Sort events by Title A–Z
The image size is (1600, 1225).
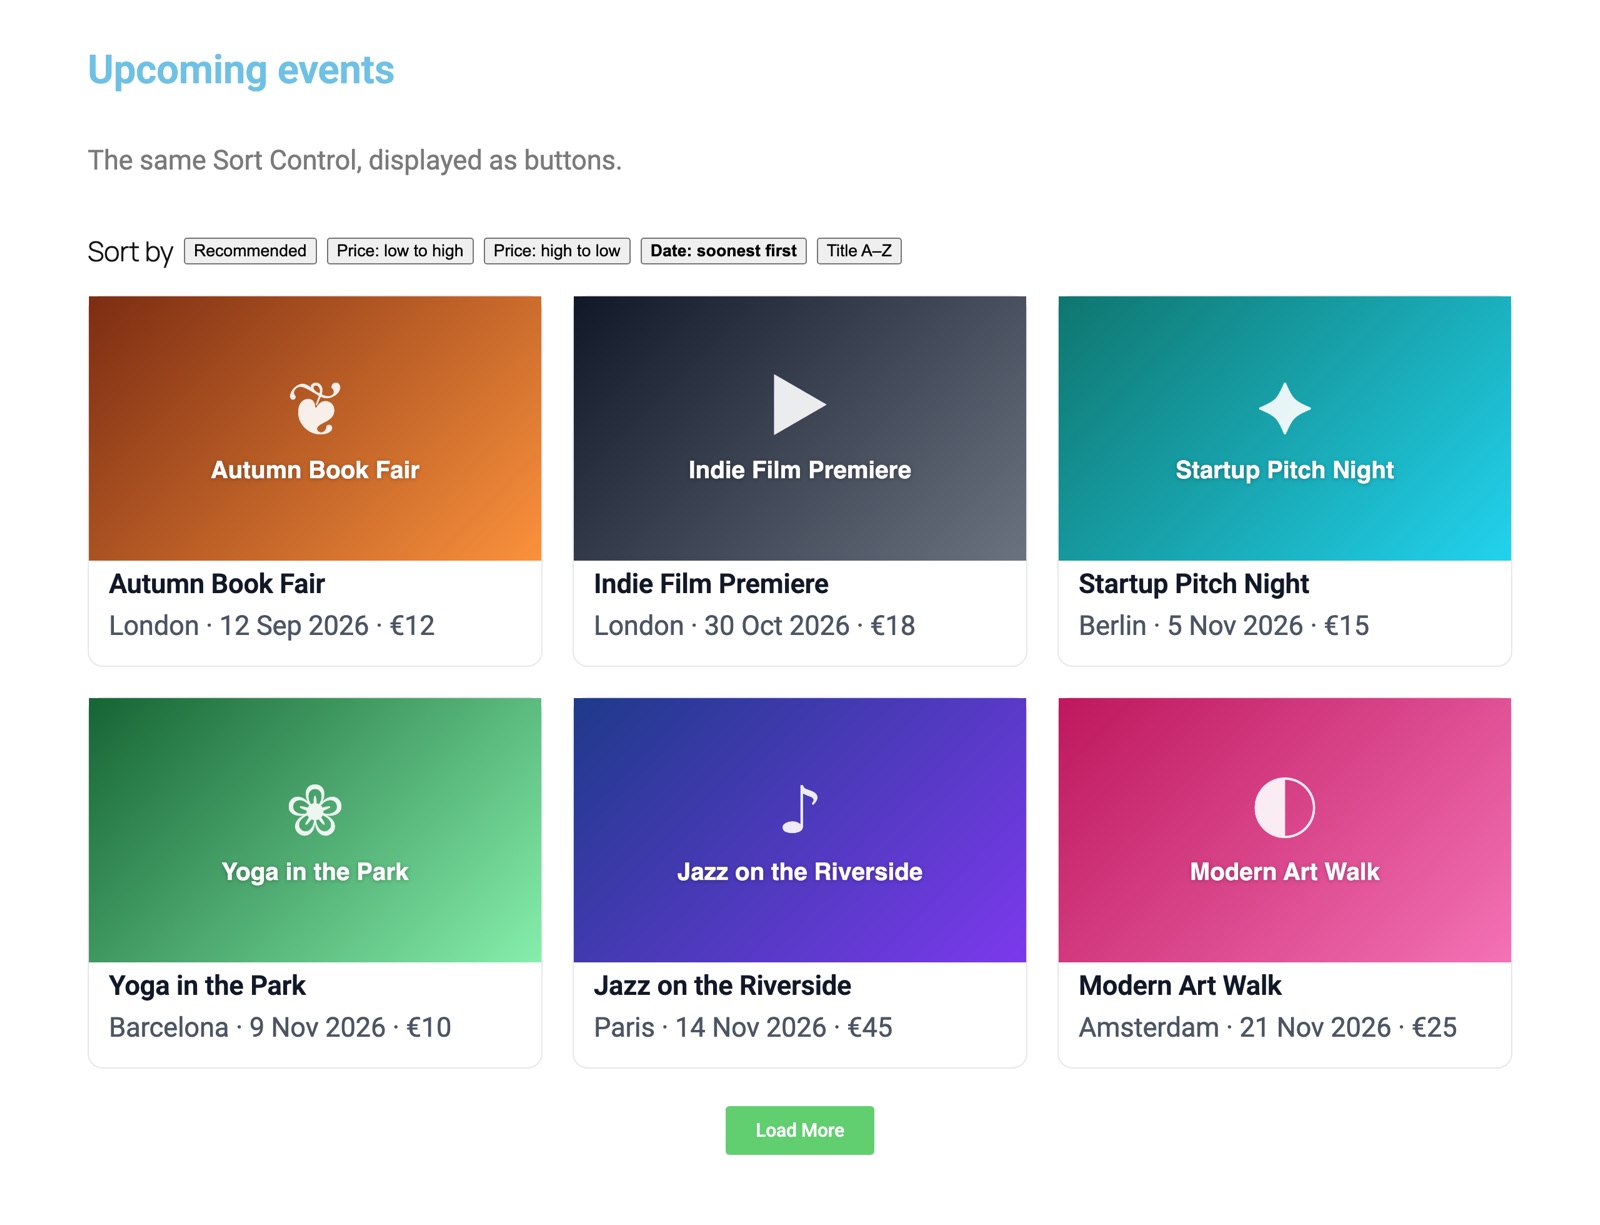pos(859,251)
